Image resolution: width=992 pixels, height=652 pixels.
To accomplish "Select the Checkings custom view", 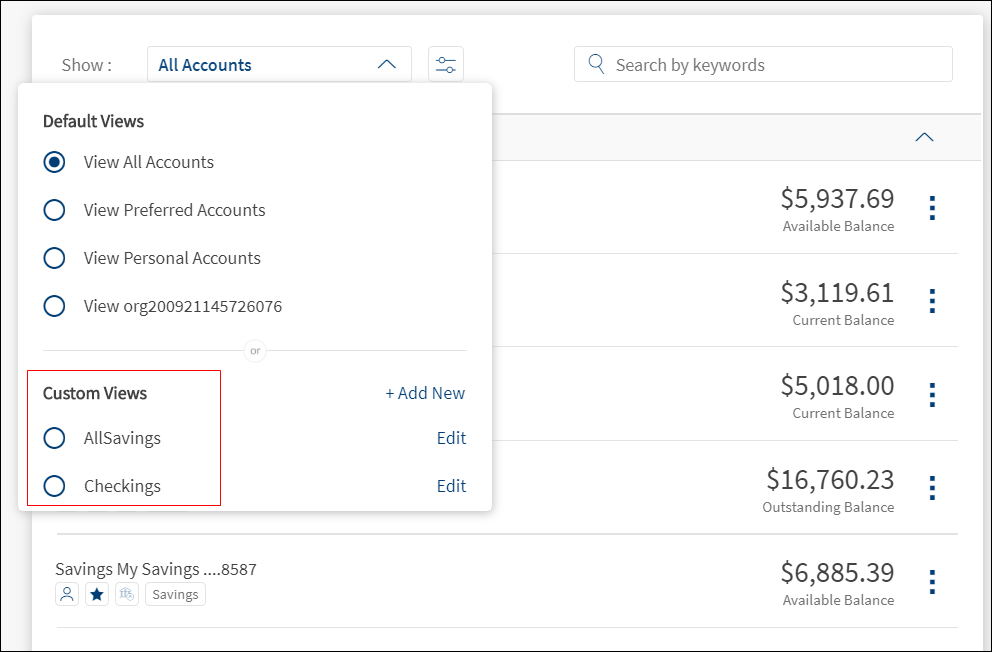I will point(55,486).
